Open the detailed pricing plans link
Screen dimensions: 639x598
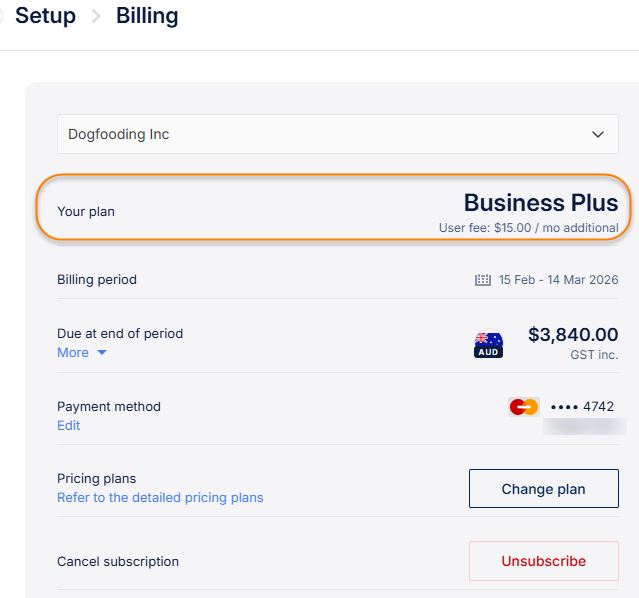click(x=160, y=498)
